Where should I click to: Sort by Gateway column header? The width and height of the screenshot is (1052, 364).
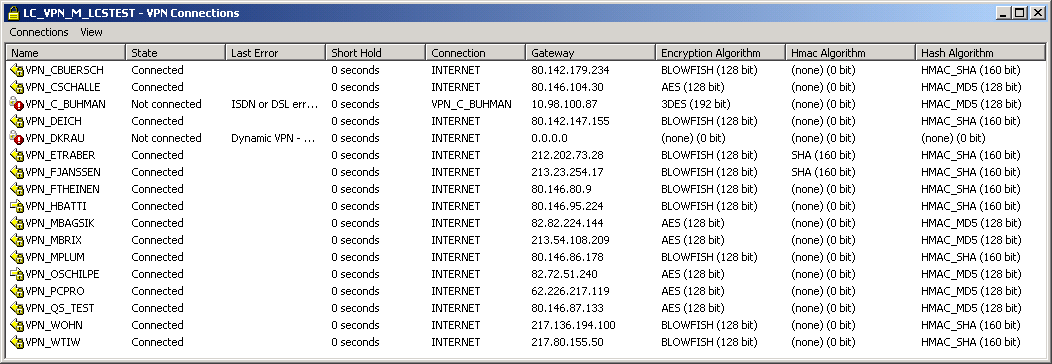coord(590,53)
